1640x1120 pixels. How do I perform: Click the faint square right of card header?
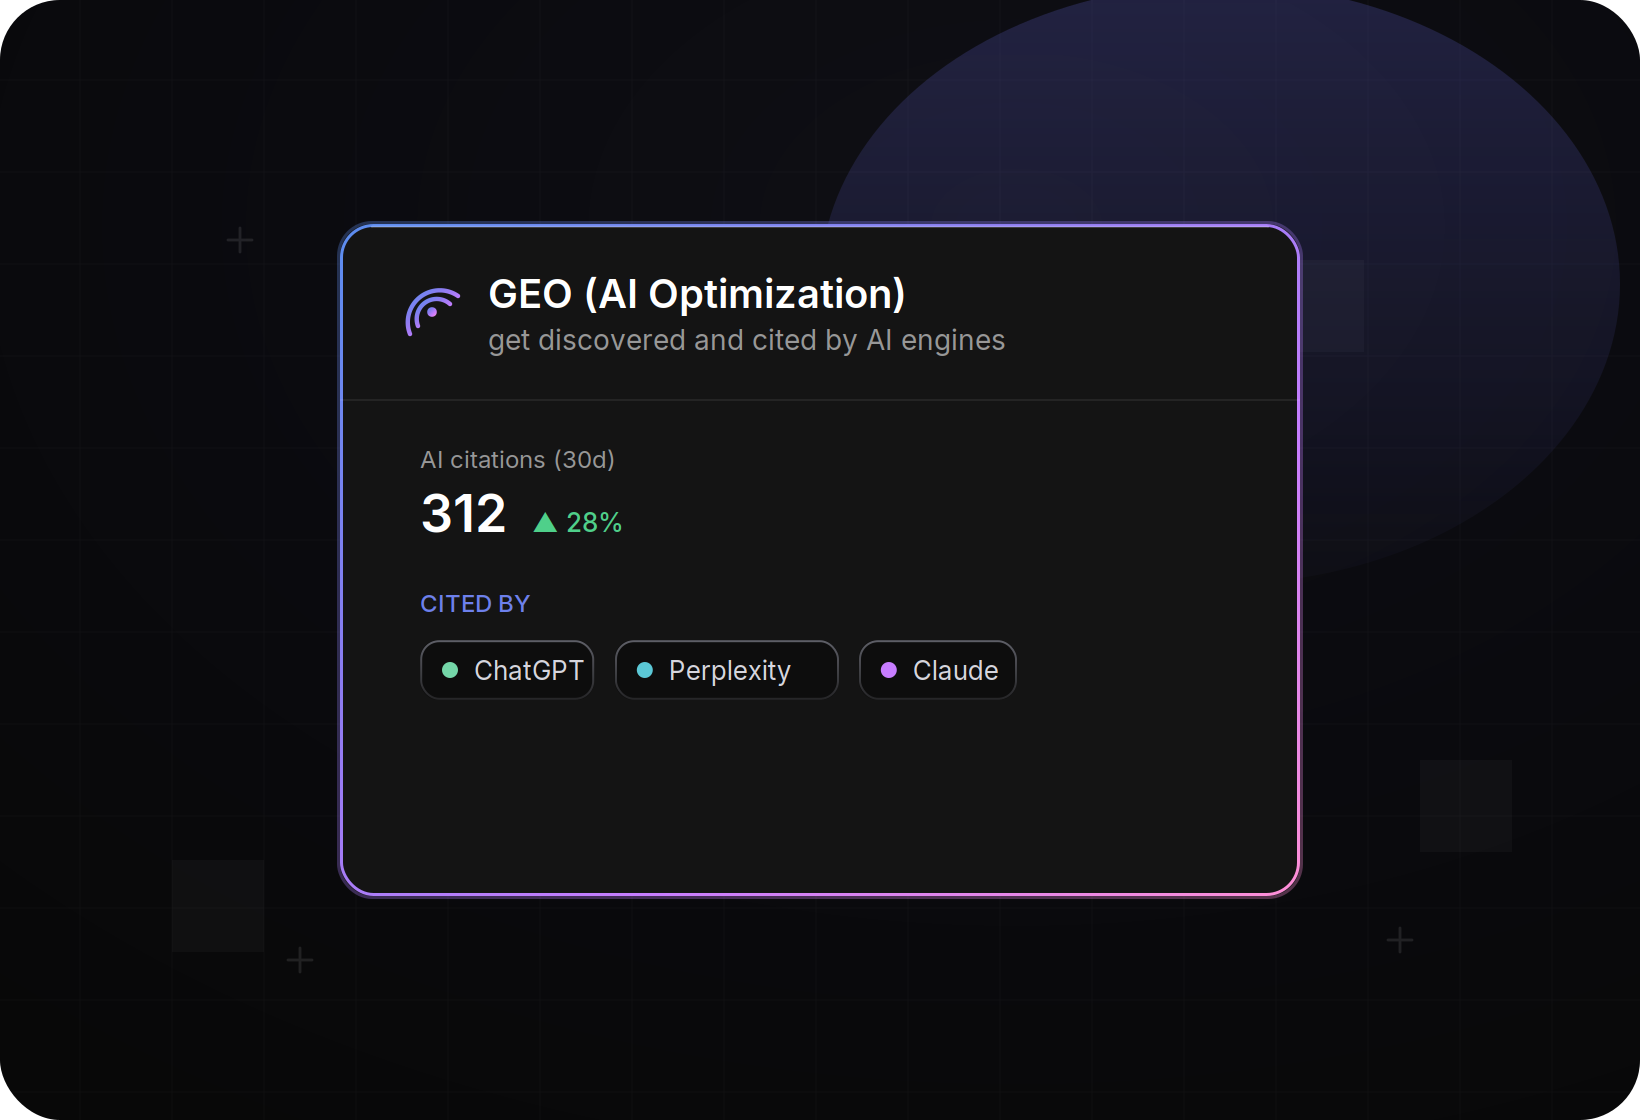point(1333,306)
